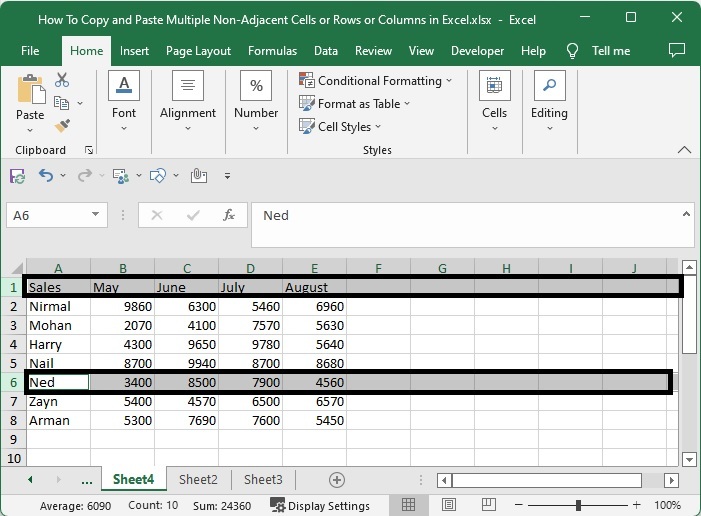Open the Formulas ribbon tab
This screenshot has height=516, width=701.
coord(272,51)
